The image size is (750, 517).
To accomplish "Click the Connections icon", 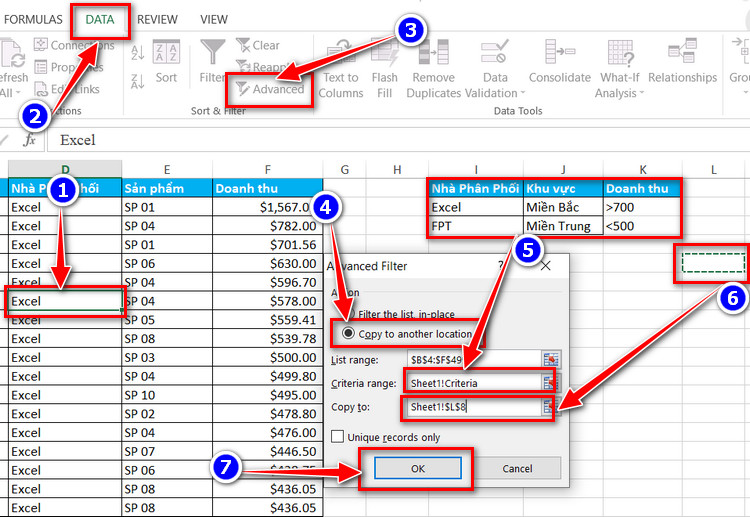I will pyautogui.click(x=41, y=45).
